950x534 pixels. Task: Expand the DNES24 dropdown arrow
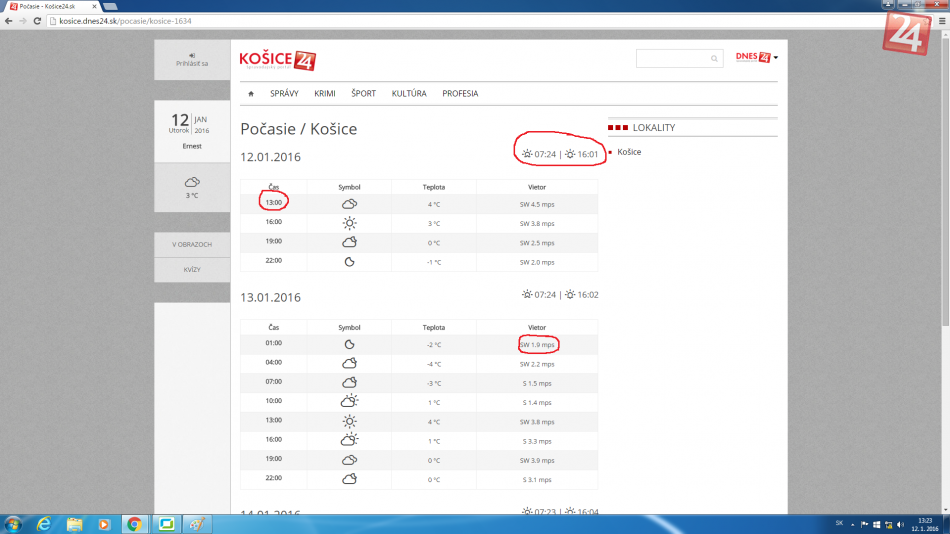click(775, 58)
